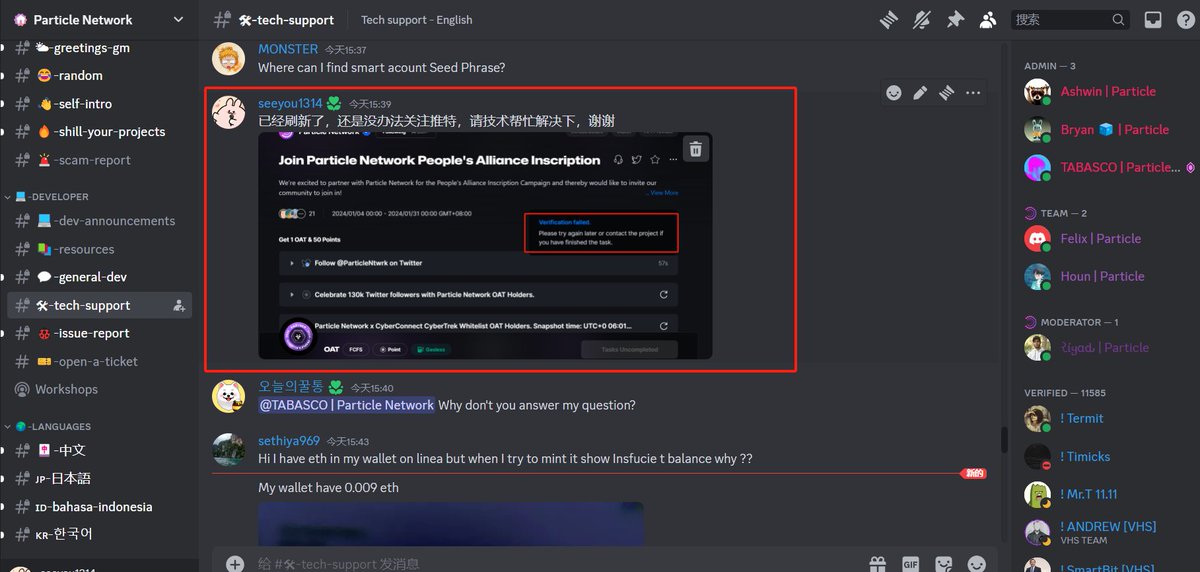Collapse the LANGUAGES channel category

click(53, 426)
